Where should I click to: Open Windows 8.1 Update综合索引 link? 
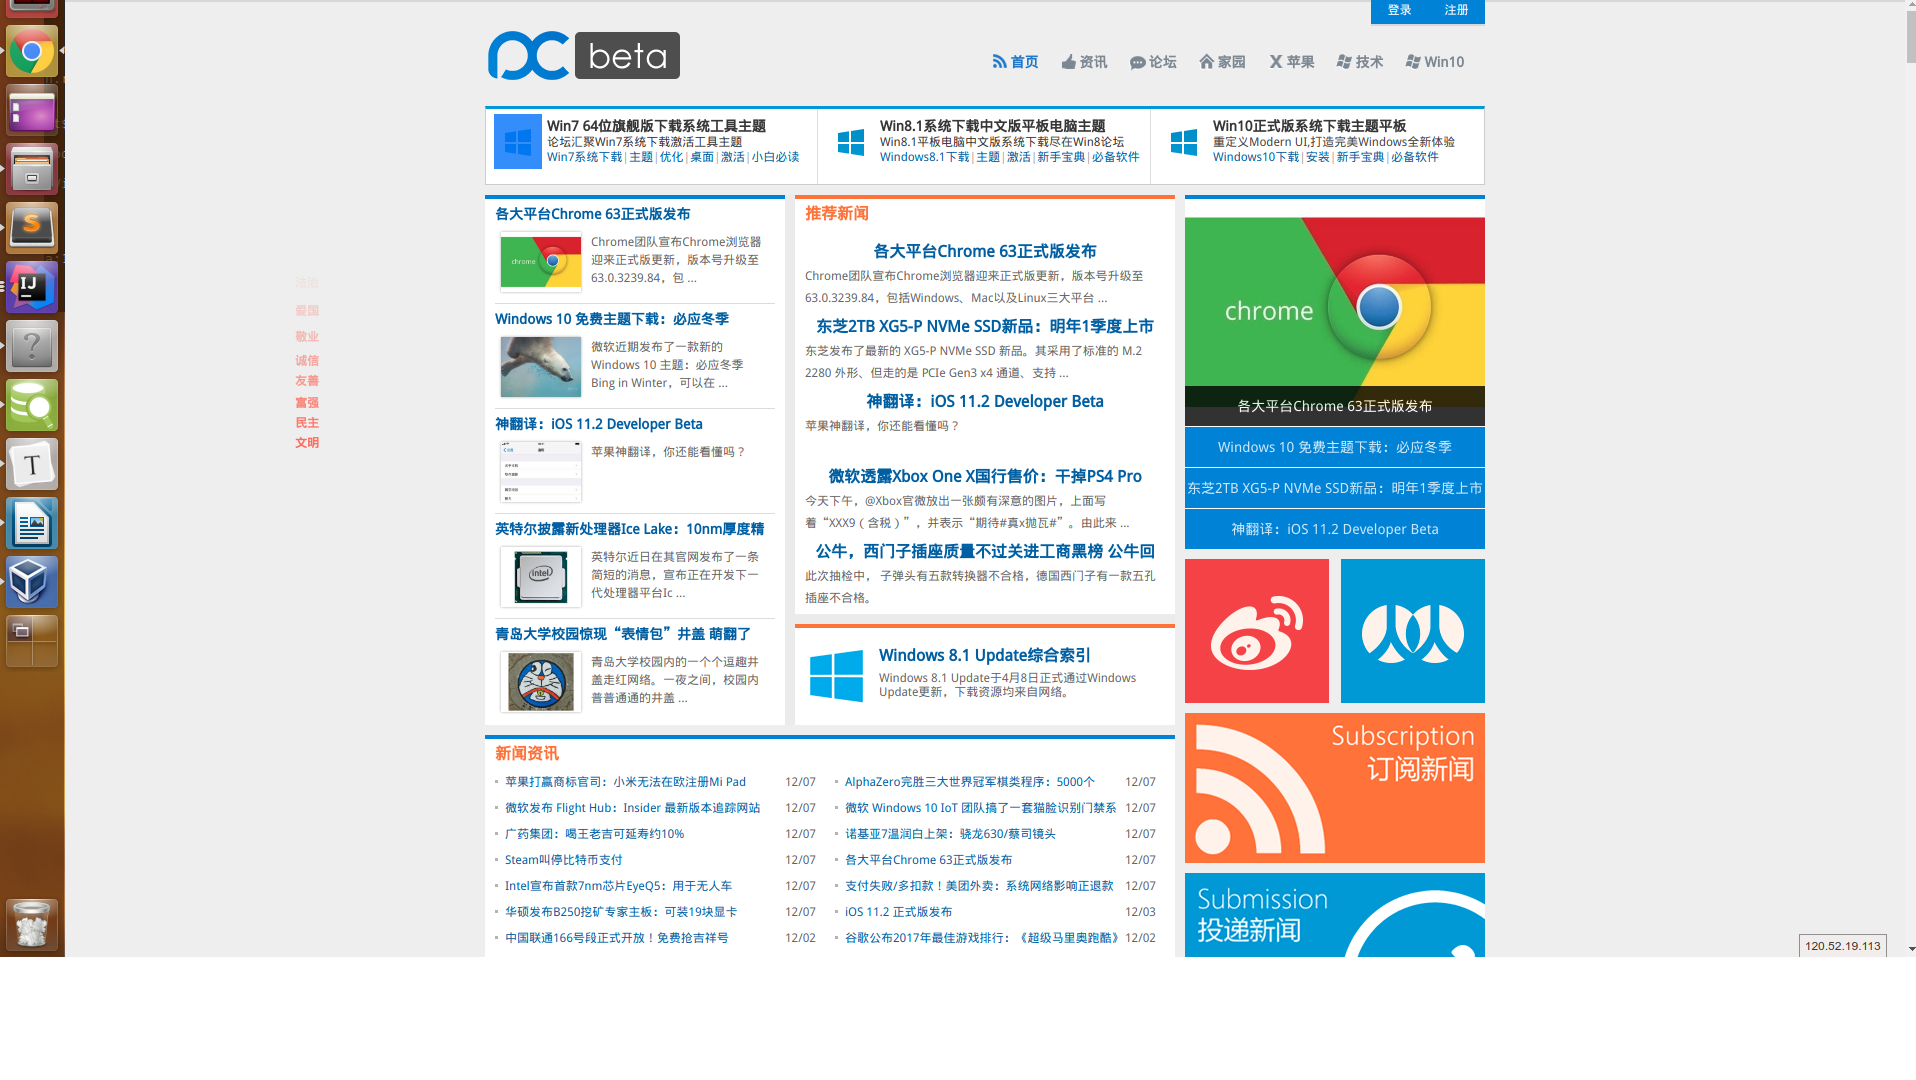click(x=985, y=656)
